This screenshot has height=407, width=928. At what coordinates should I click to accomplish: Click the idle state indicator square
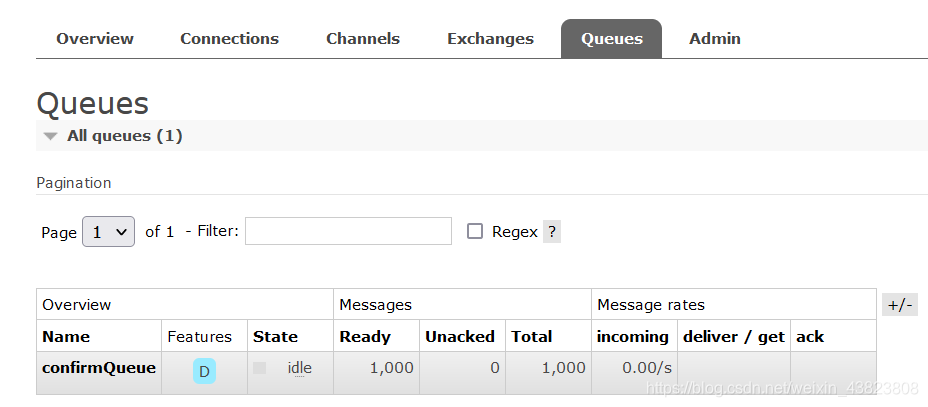coord(260,368)
